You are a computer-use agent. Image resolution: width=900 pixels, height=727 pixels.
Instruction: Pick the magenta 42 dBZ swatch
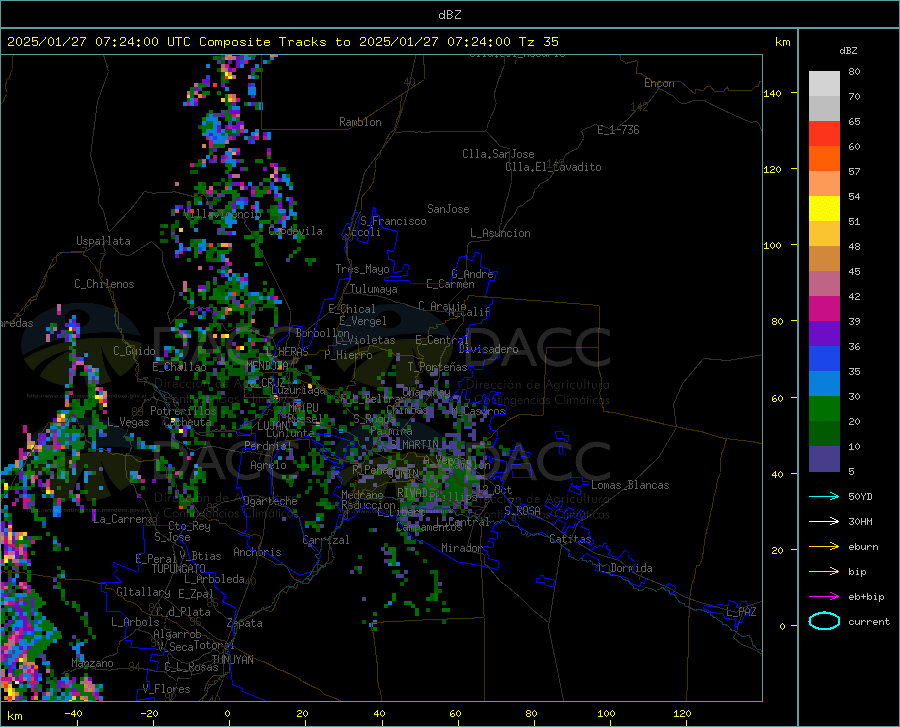[824, 309]
